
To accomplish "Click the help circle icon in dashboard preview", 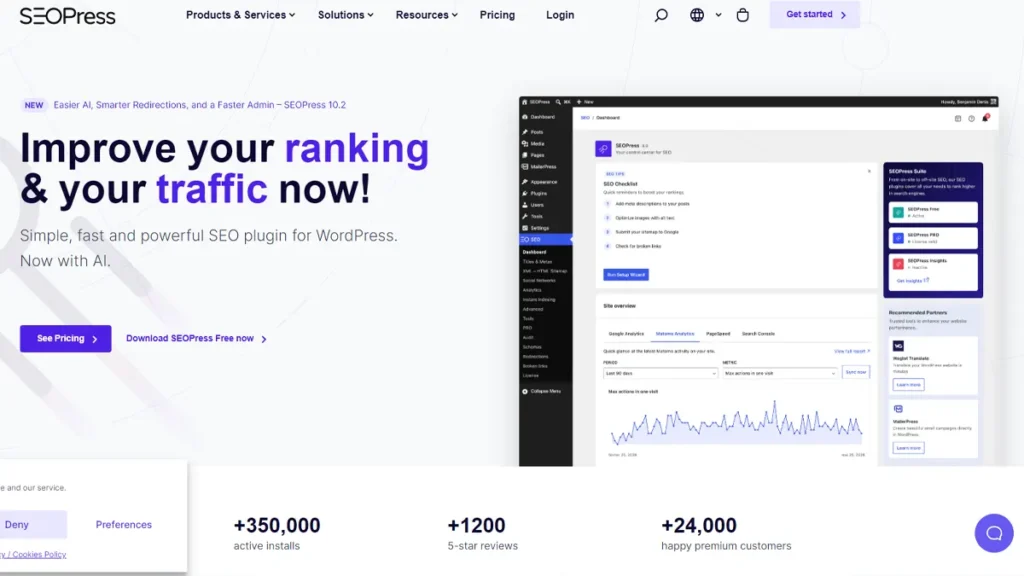I will 971,119.
